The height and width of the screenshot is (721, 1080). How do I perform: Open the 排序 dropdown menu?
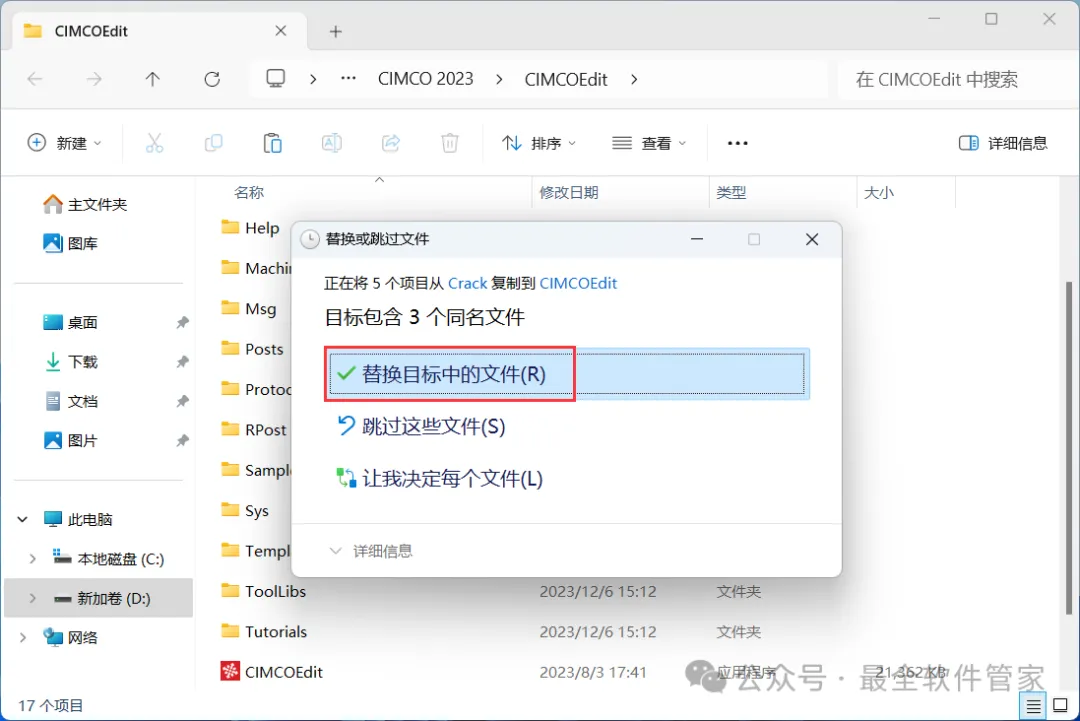(x=539, y=143)
